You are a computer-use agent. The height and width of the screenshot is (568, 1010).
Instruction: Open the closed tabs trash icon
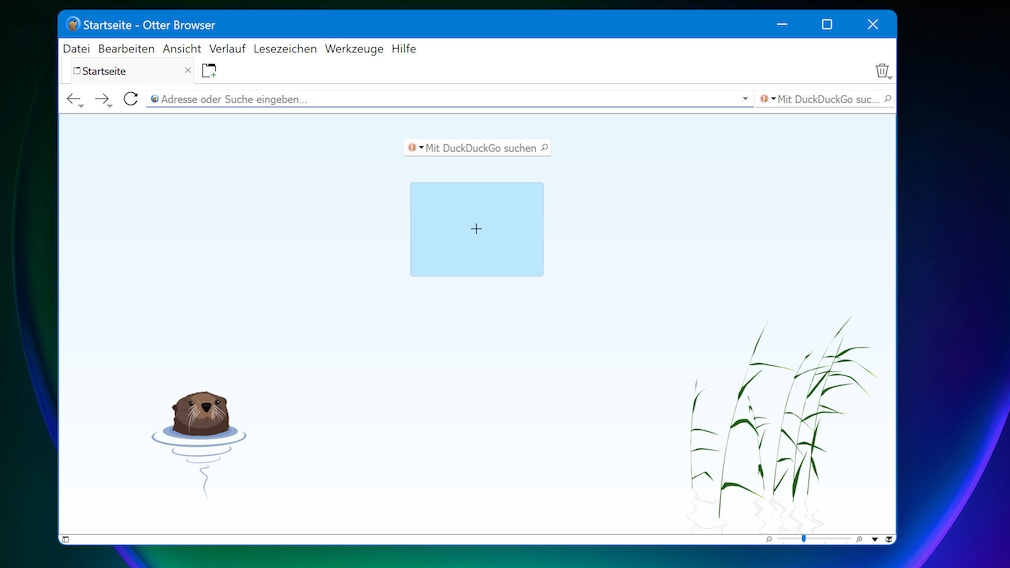click(x=882, y=70)
